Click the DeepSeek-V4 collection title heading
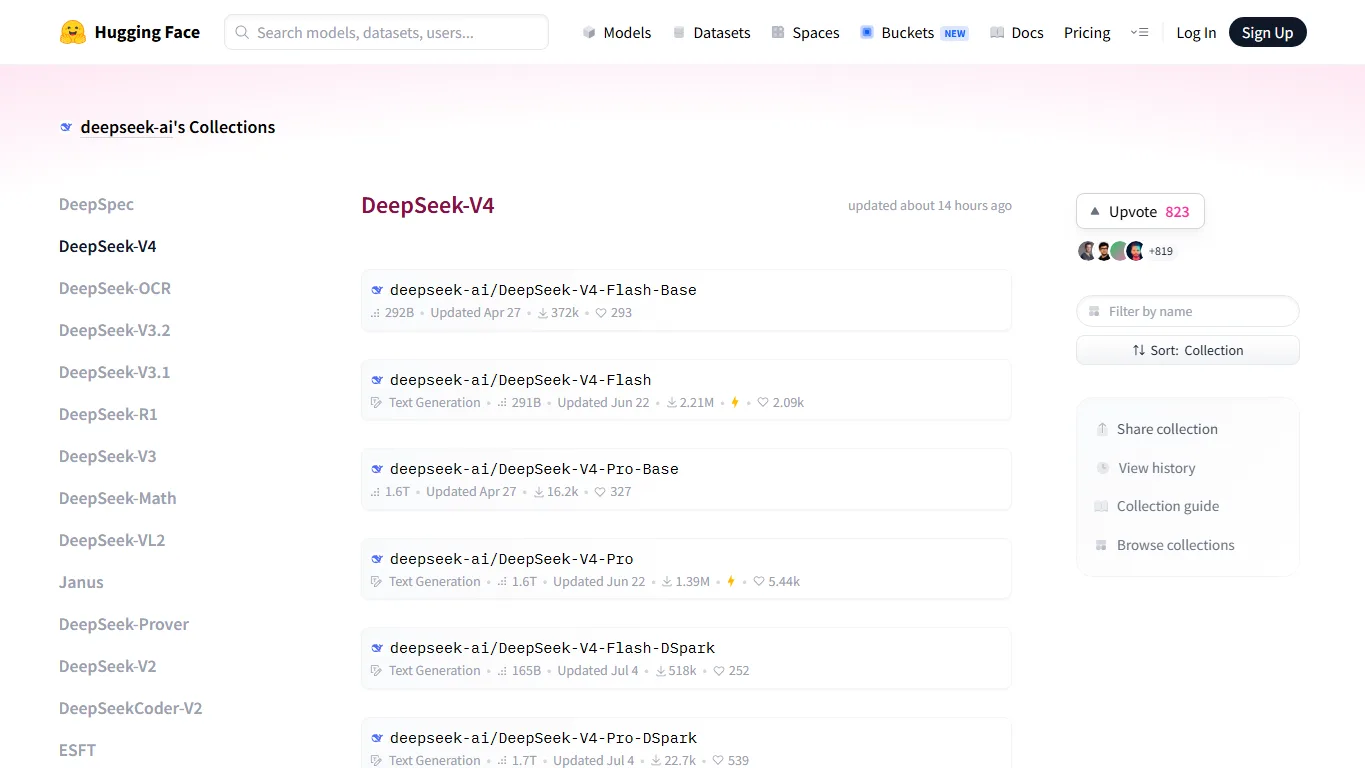Viewport: 1365px width, 768px height. tap(428, 205)
